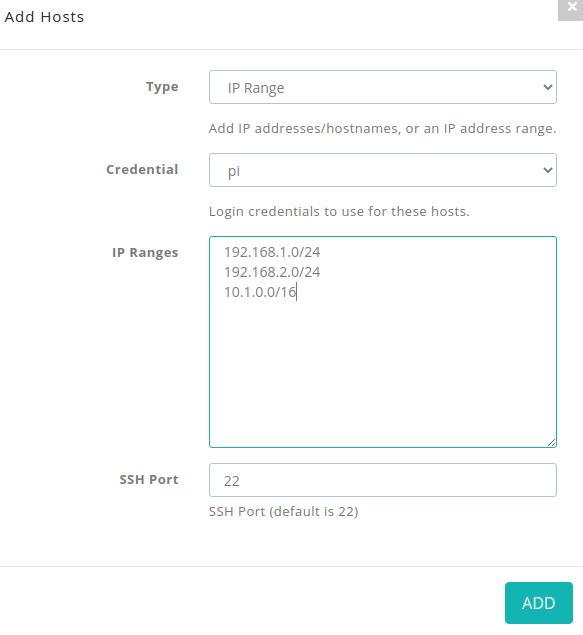This screenshot has height=635, width=583.
Task: Click the IP address range help text
Action: pyautogui.click(x=383, y=129)
